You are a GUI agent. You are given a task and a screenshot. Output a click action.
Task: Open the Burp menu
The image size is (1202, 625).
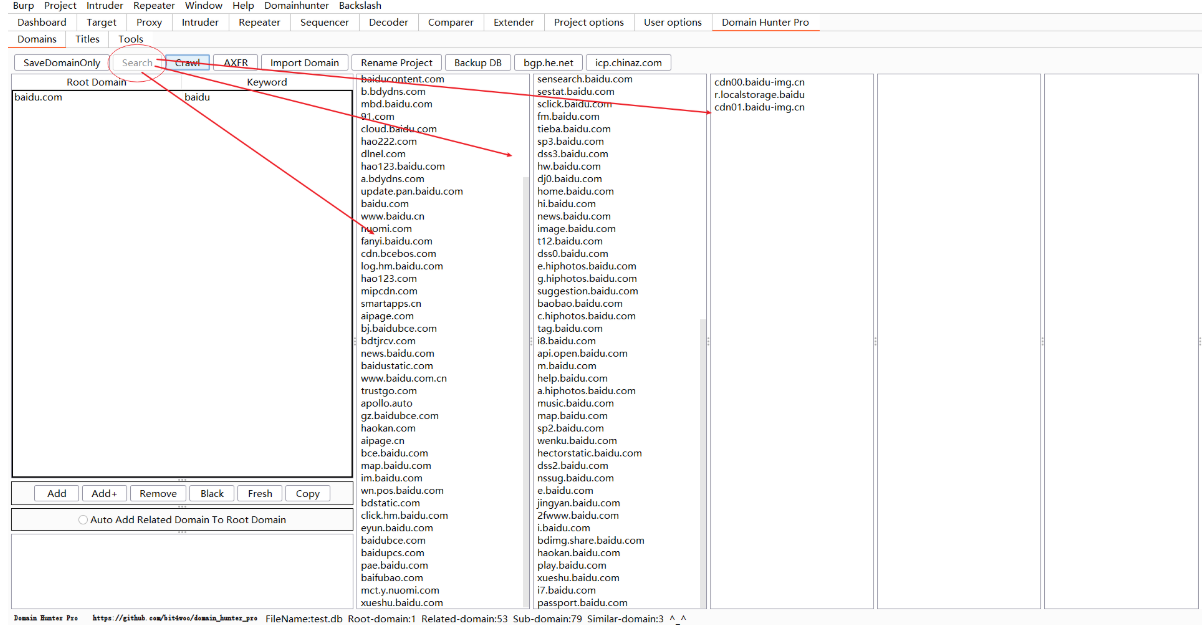tap(23, 6)
